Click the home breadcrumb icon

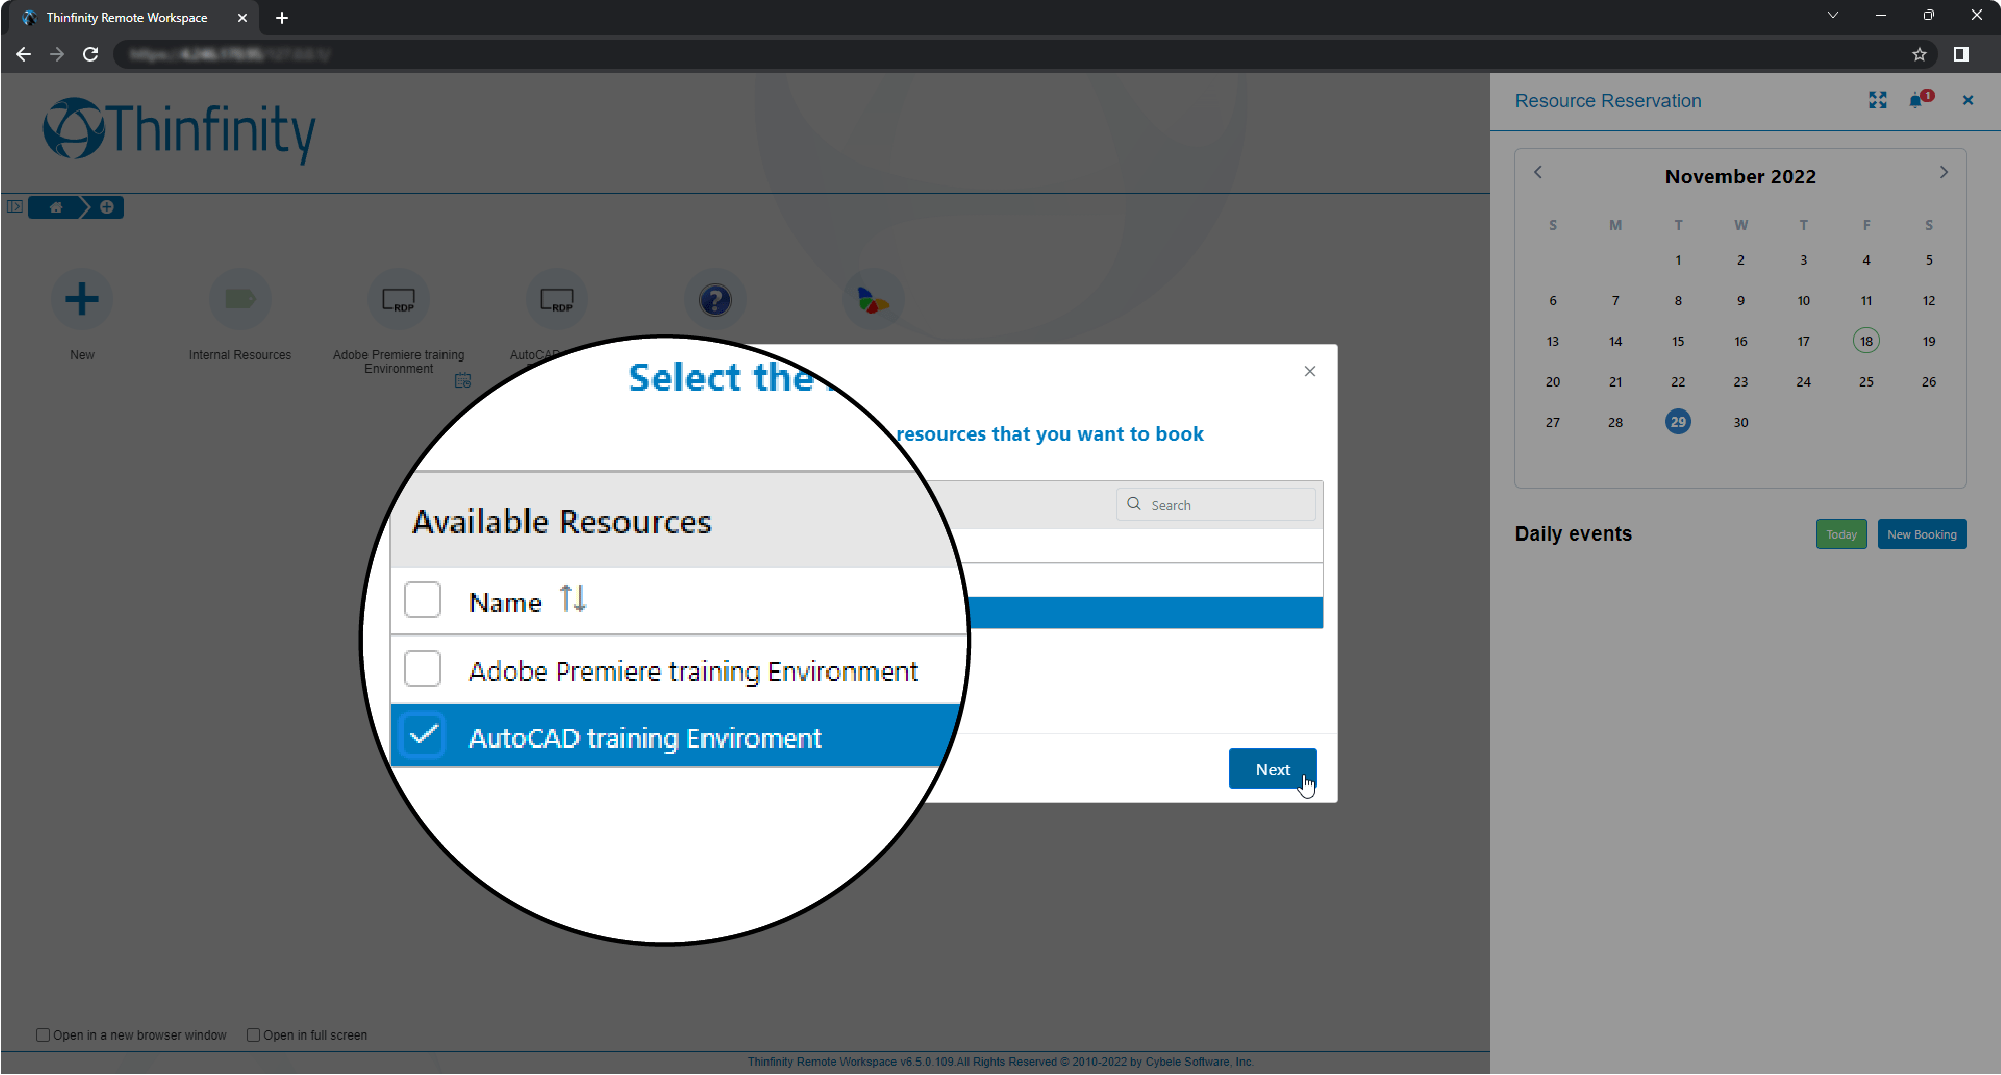[x=55, y=207]
